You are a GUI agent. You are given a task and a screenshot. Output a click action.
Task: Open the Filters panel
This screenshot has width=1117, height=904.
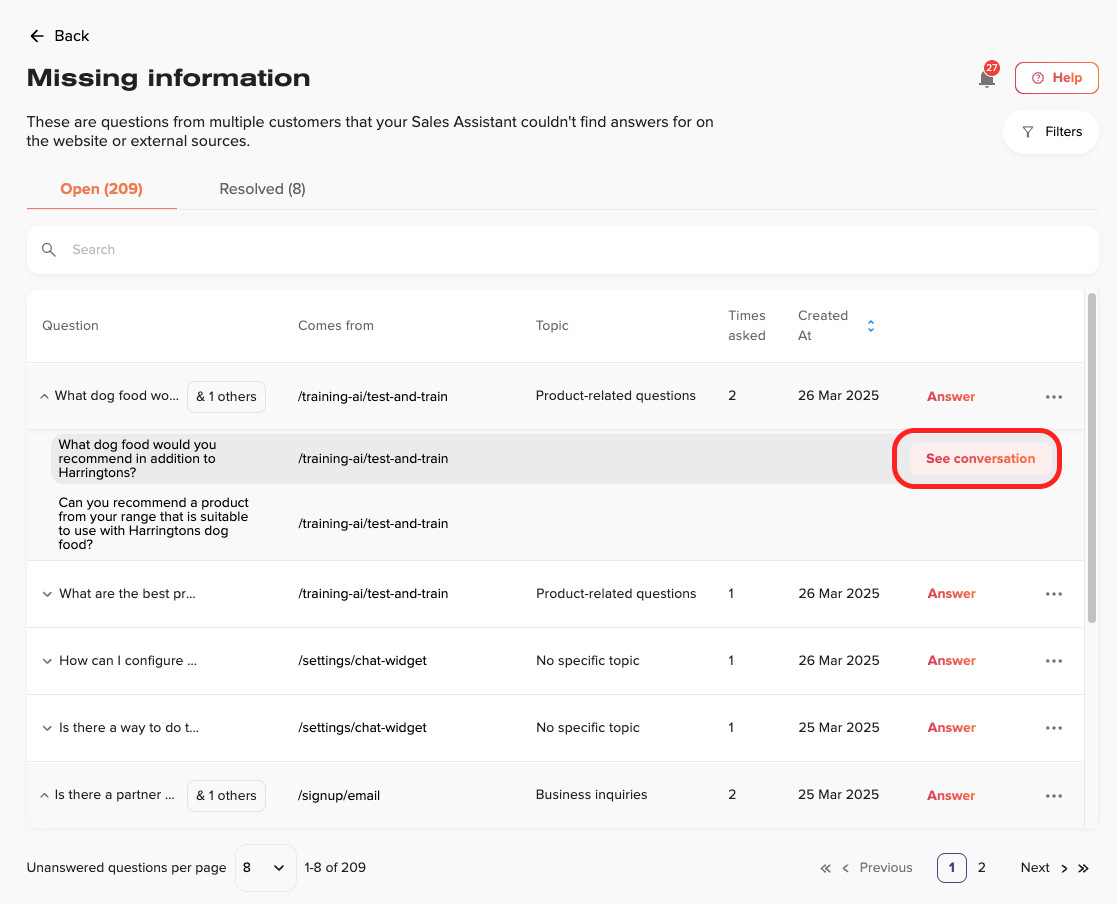[1051, 132]
